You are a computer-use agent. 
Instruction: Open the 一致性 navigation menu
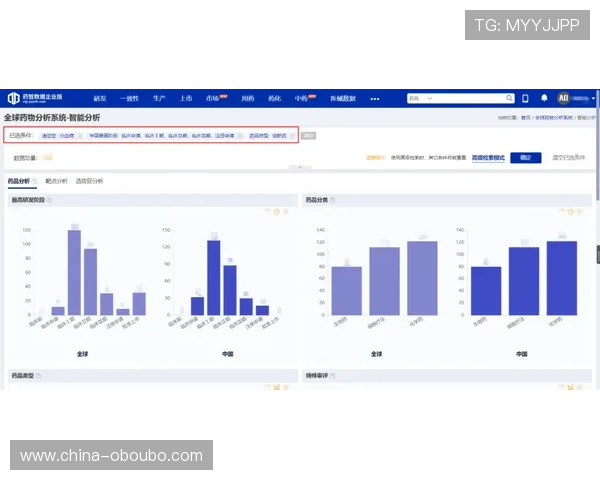129,98
